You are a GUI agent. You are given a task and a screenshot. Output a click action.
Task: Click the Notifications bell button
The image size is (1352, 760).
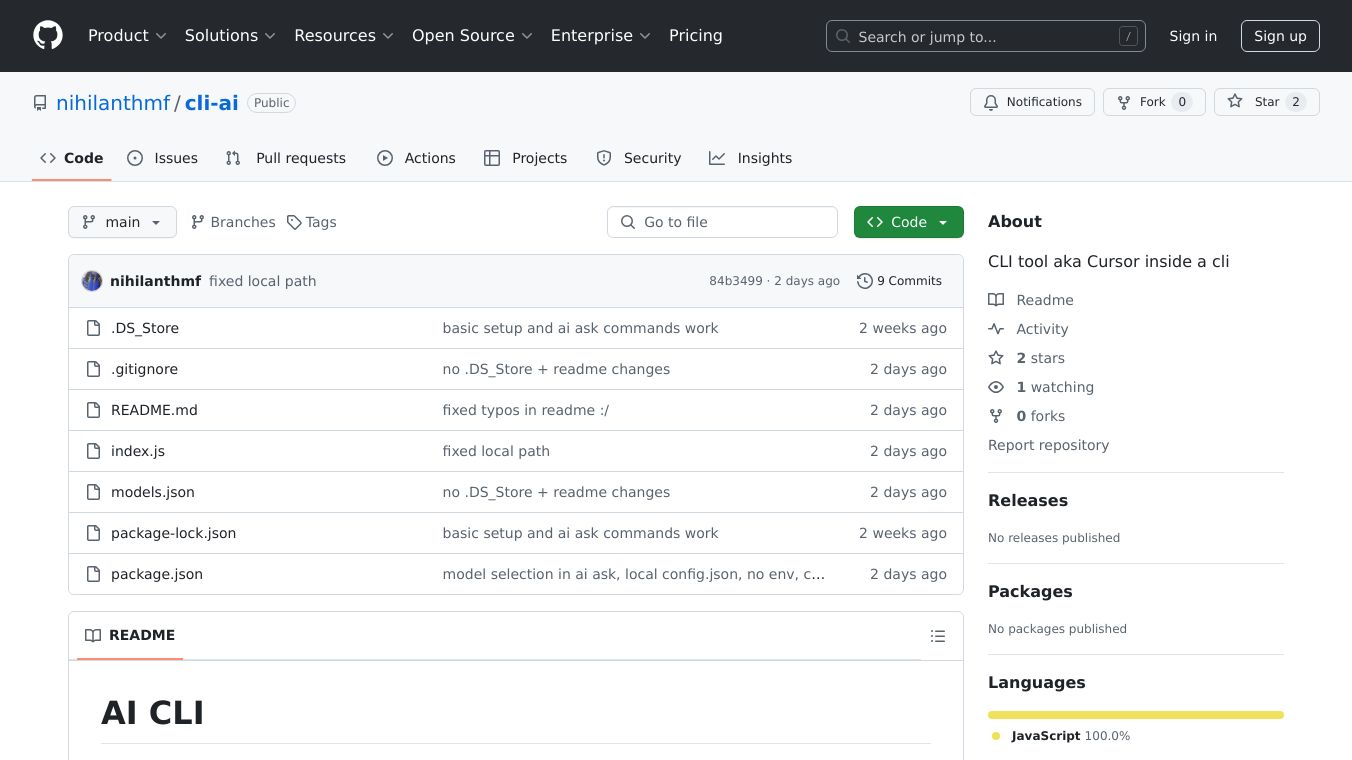click(x=1032, y=102)
